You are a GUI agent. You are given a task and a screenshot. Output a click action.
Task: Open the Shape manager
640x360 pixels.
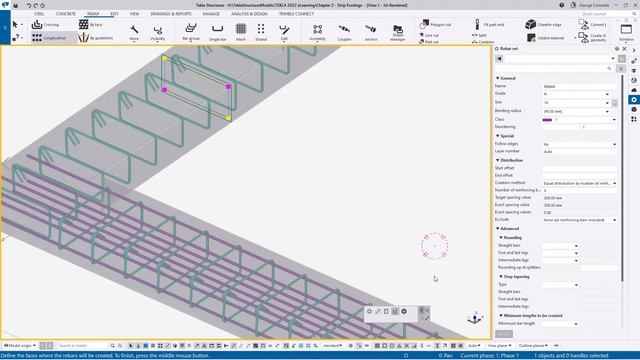tap(398, 33)
